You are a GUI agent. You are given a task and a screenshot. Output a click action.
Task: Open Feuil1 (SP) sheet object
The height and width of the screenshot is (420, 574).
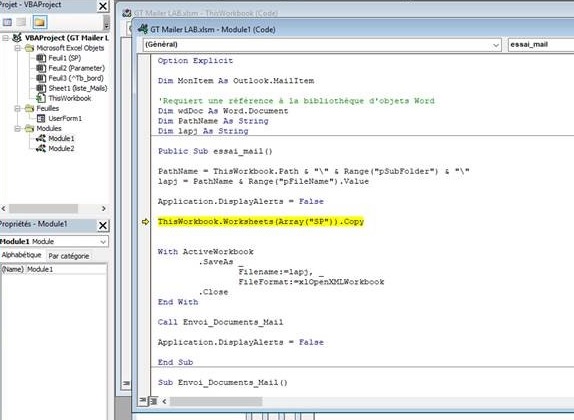64,58
